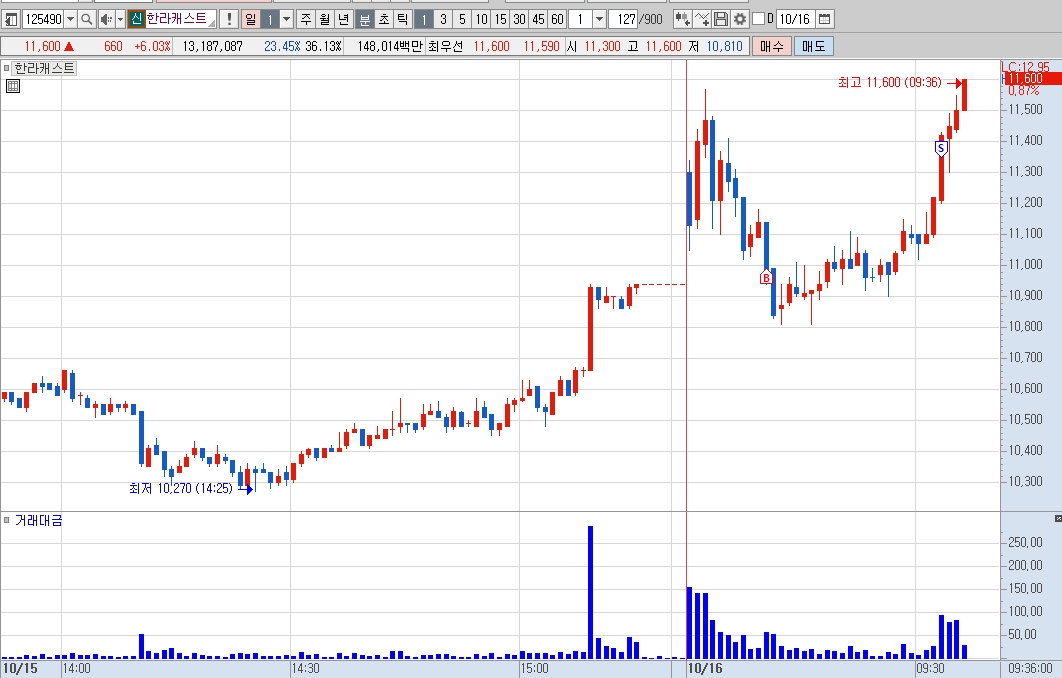The image size is (1062, 678).
Task: Click the 127 candle count input field
Action: 624,19
